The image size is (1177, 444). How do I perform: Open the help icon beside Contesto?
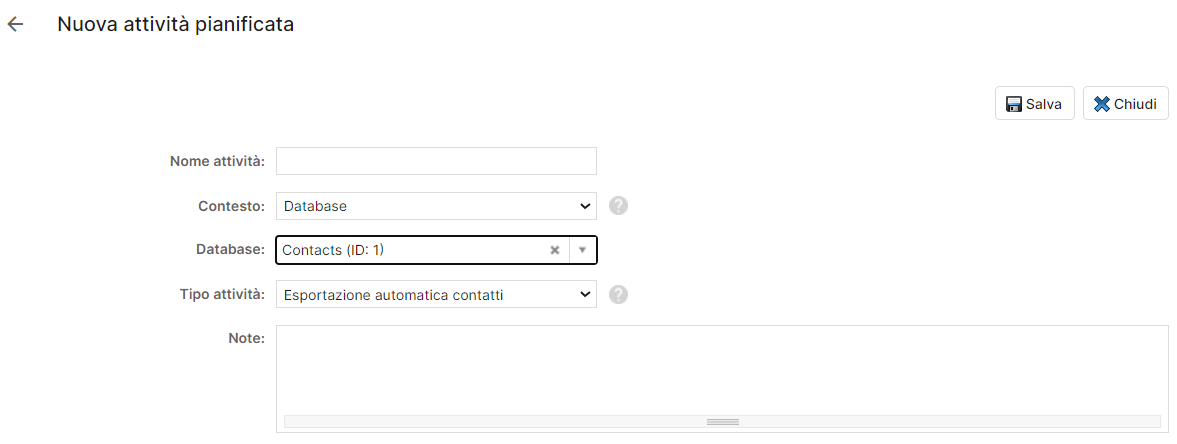coord(618,206)
